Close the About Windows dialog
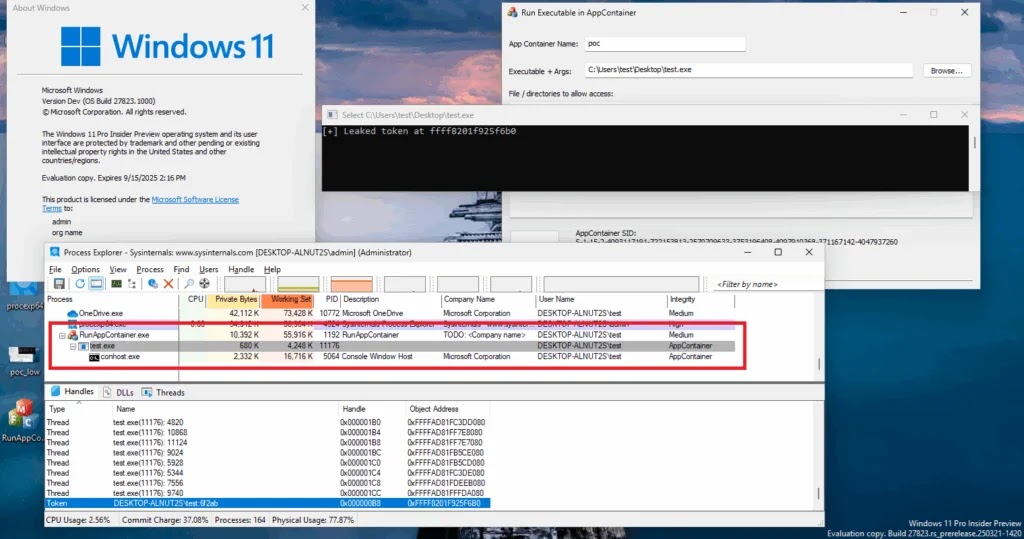 coord(304,8)
